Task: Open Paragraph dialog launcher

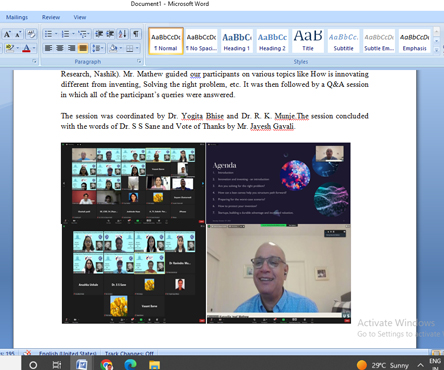Action: [139, 61]
